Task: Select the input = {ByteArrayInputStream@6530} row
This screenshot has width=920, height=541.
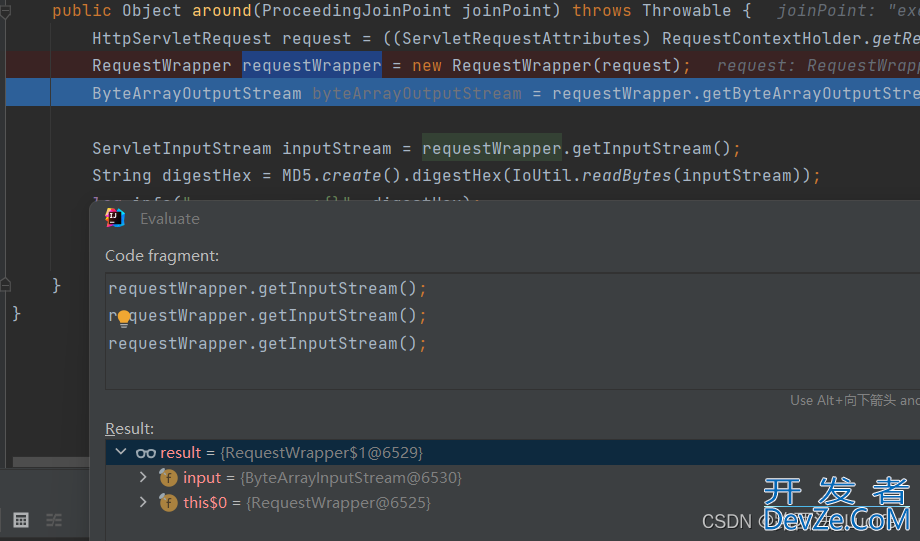Action: (x=513, y=478)
